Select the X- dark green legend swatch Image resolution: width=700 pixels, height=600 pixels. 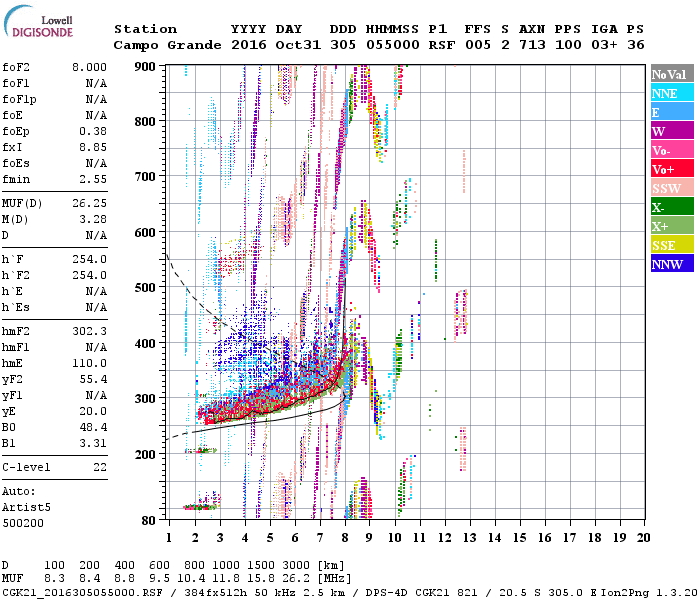(672, 207)
